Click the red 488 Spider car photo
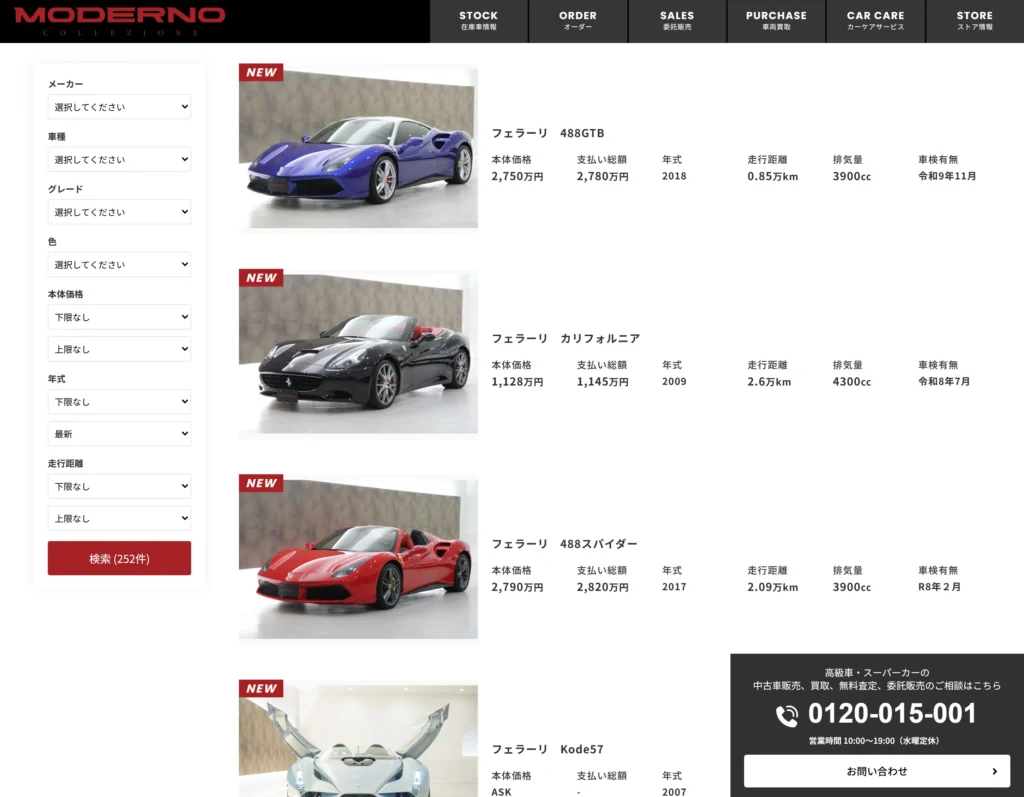 pyautogui.click(x=358, y=560)
